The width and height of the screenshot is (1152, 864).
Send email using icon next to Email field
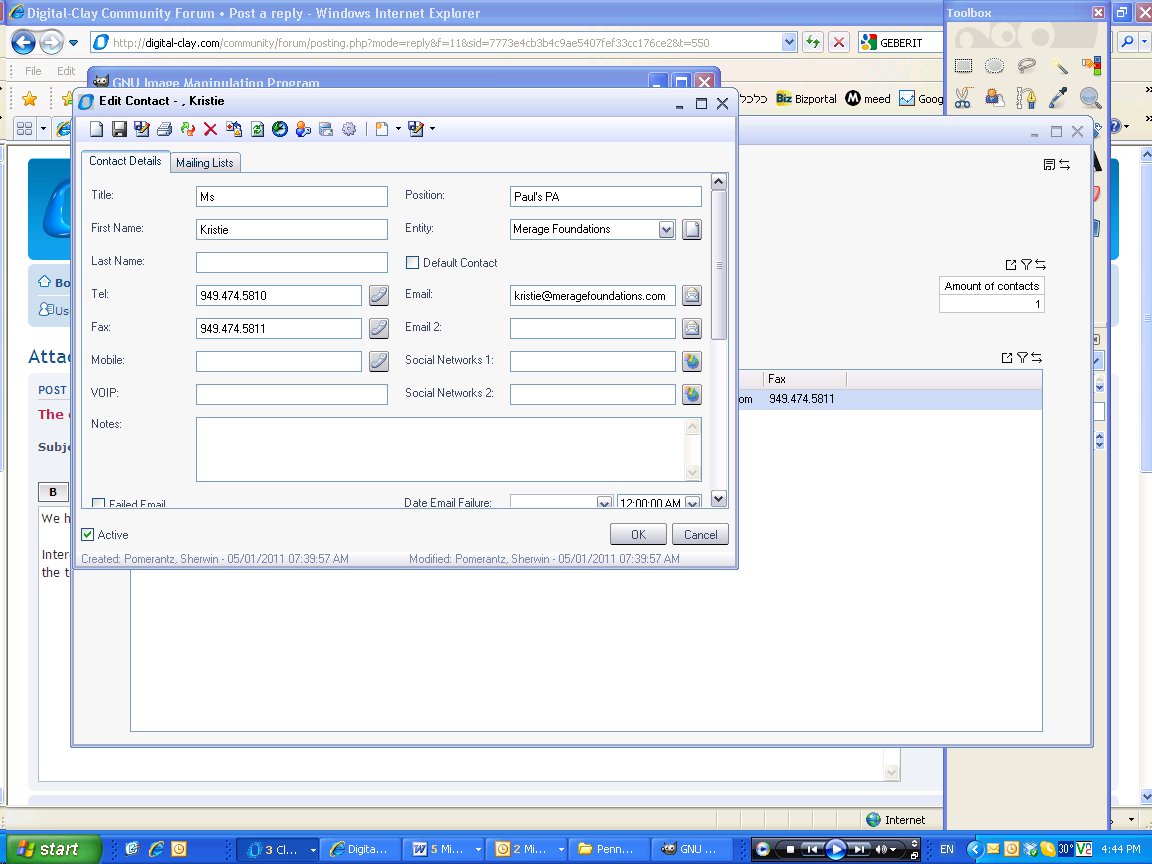(691, 295)
